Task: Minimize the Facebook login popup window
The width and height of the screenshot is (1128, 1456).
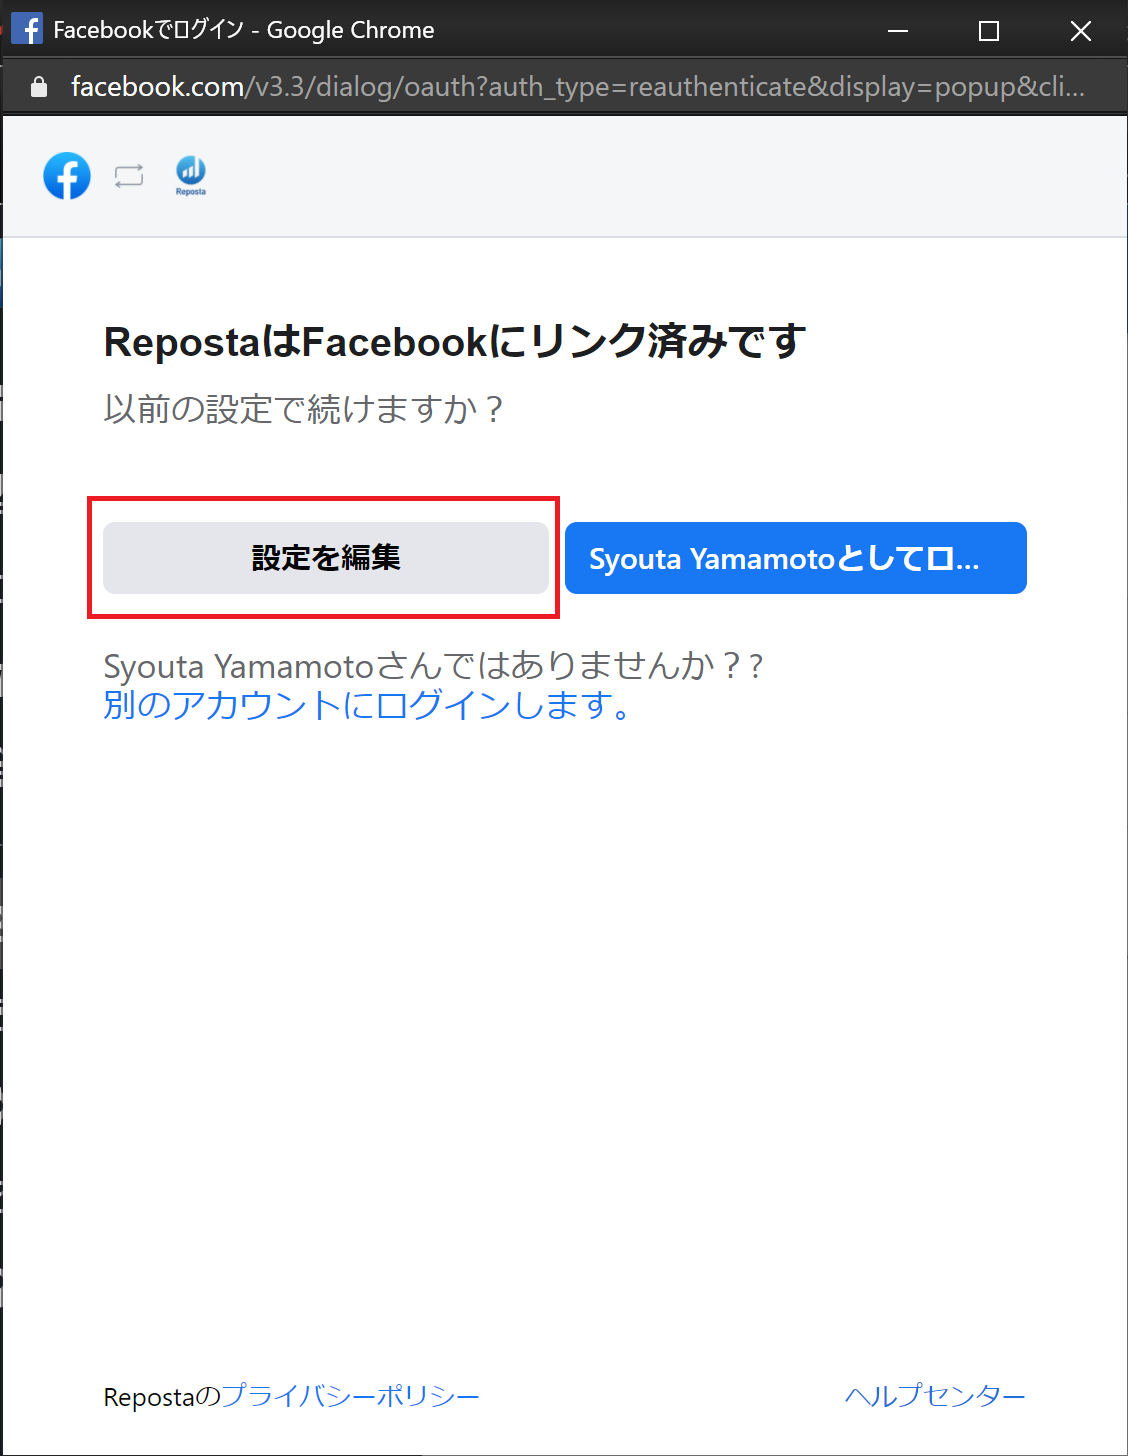Action: pos(898,30)
